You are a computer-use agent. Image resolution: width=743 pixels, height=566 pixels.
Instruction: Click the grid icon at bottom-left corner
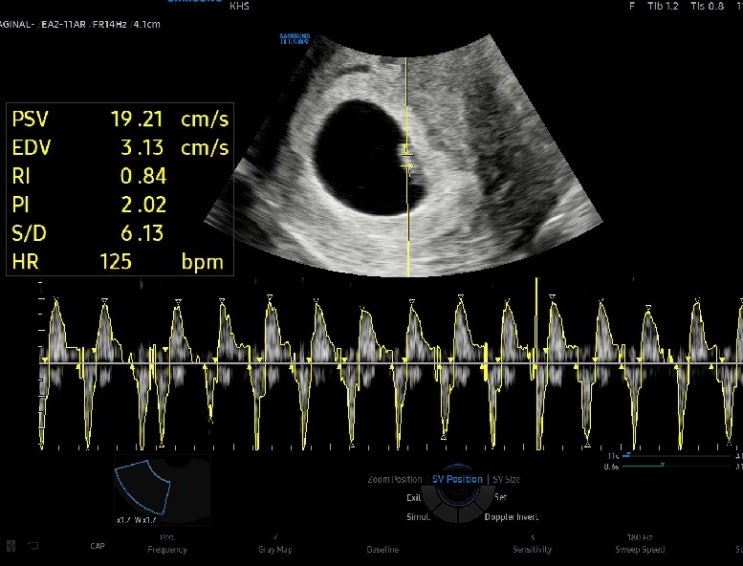tap(11, 546)
